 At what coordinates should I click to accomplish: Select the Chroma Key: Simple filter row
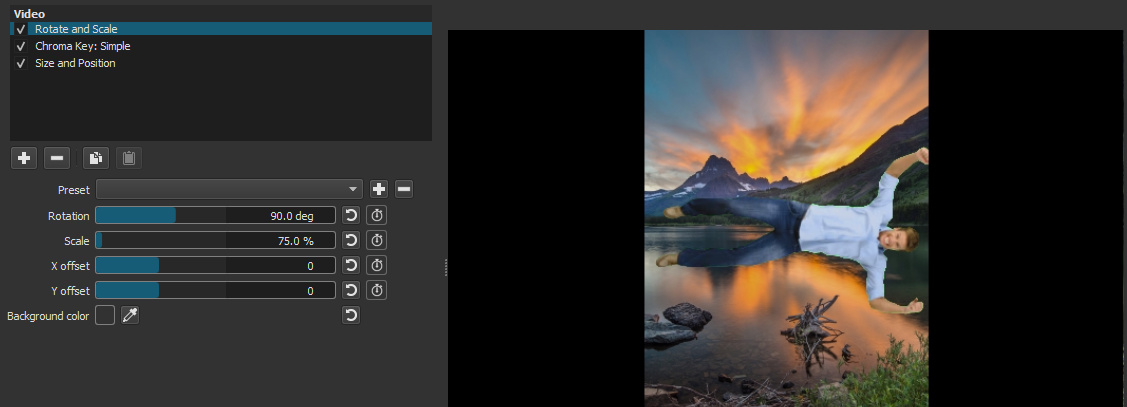221,46
